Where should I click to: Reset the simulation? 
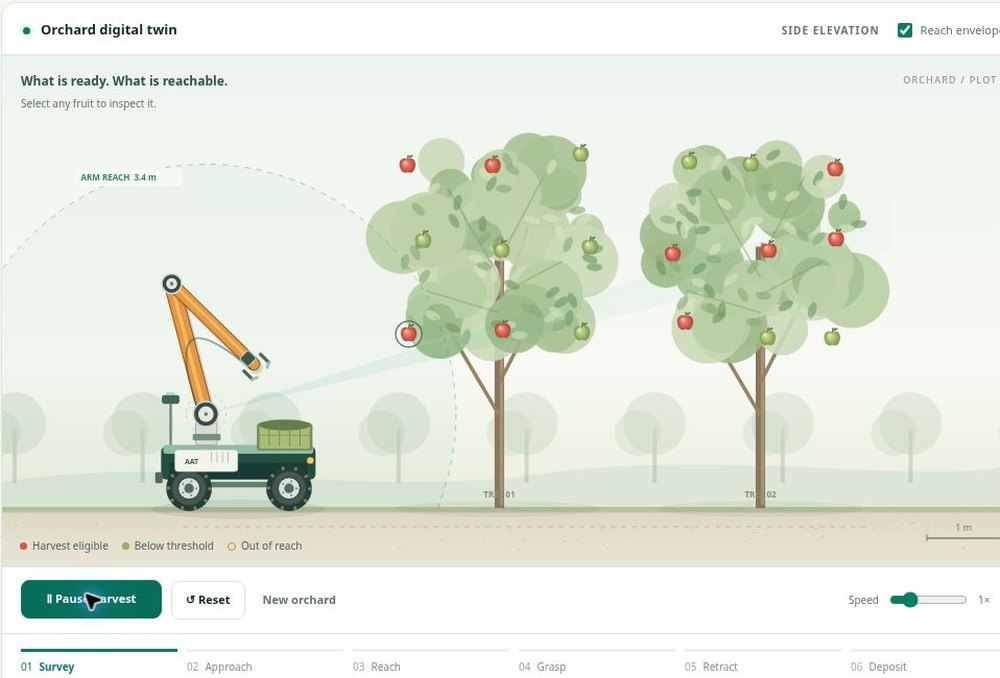pyautogui.click(x=208, y=600)
